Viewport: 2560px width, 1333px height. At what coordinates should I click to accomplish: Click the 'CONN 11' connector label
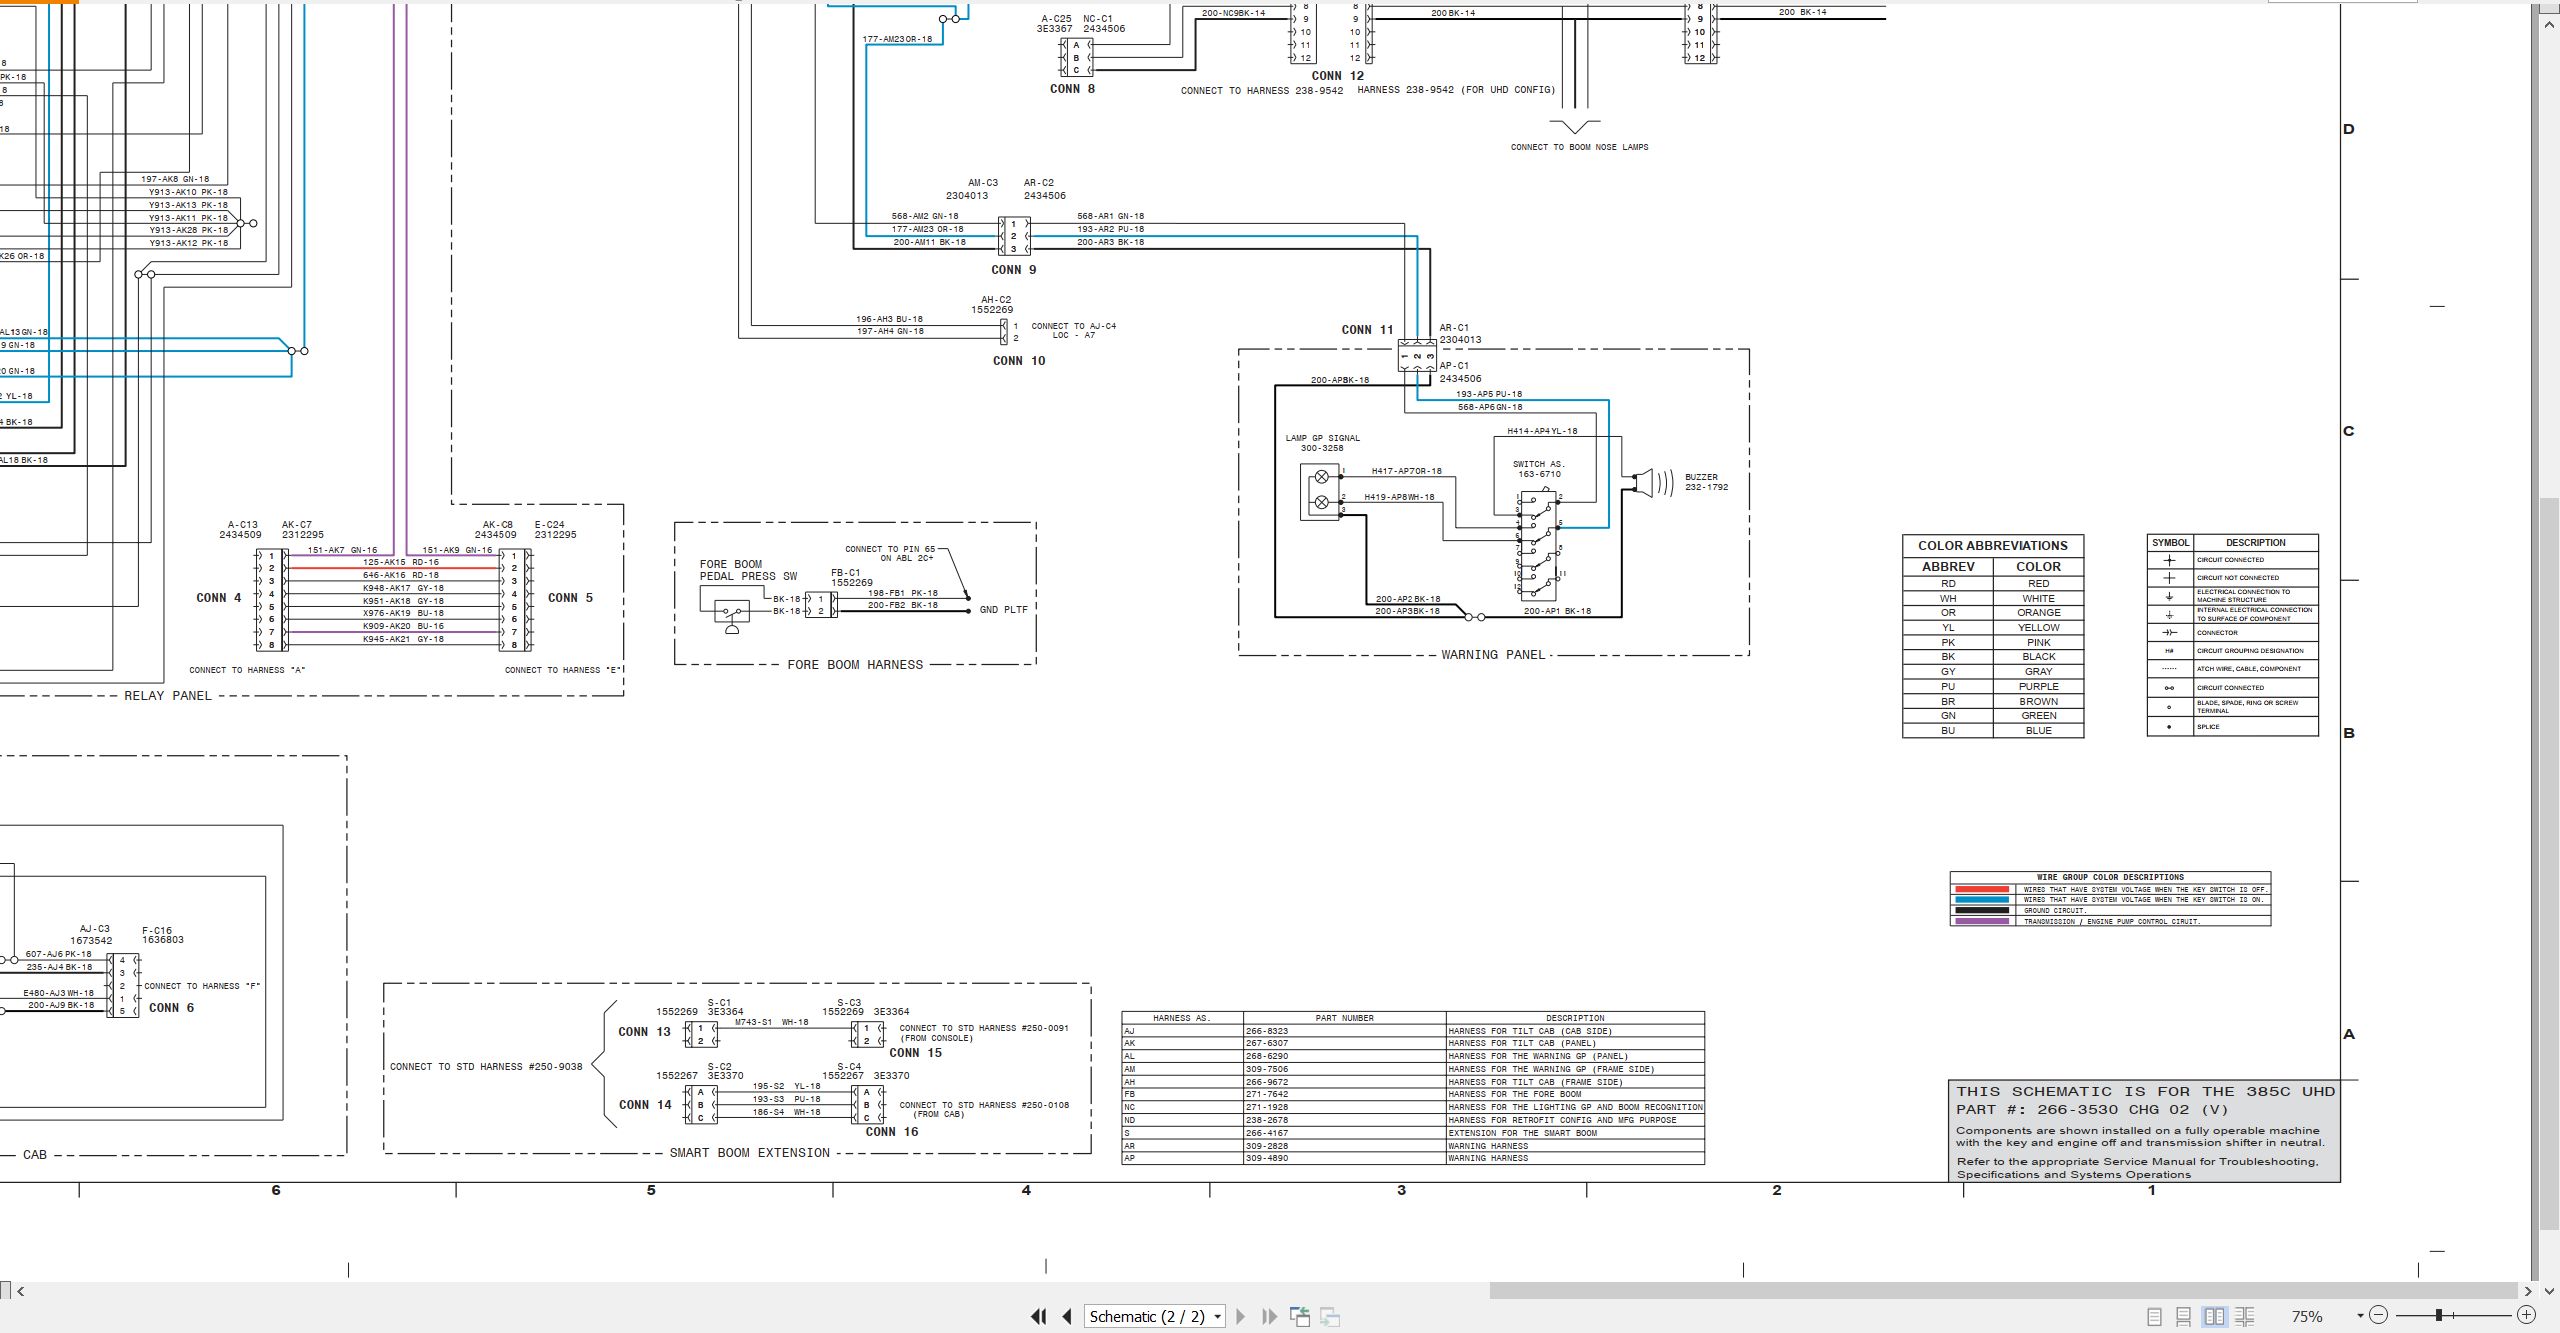(1367, 330)
